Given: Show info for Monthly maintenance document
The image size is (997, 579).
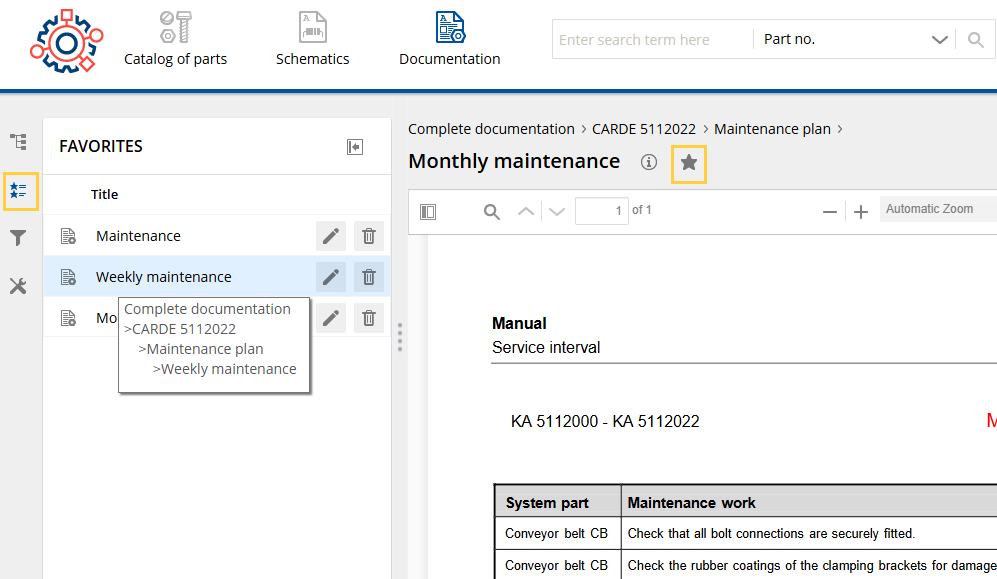Looking at the screenshot, I should click(649, 162).
